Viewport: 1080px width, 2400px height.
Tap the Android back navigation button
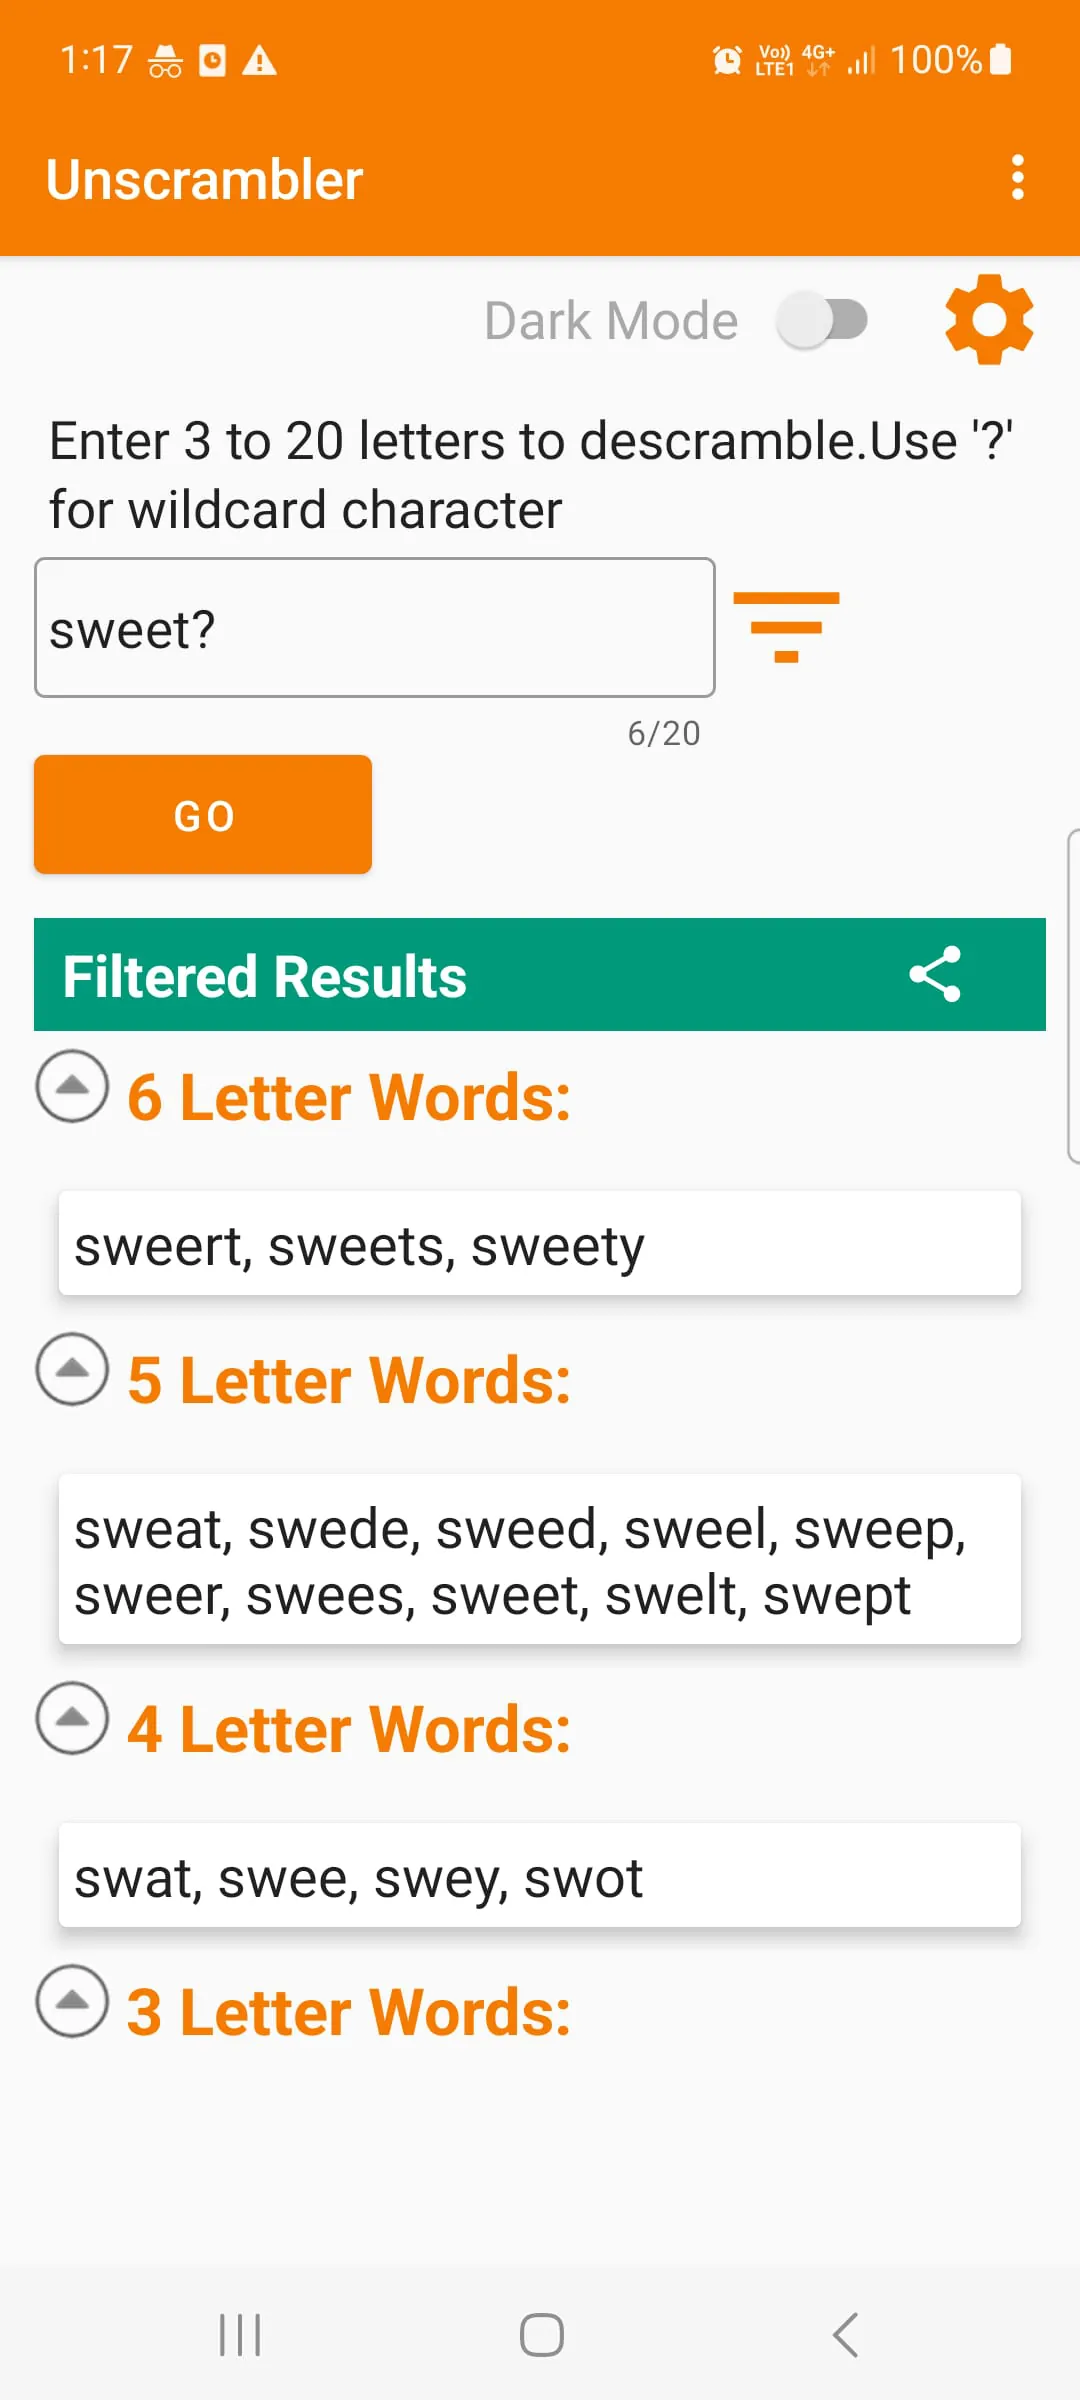point(845,2335)
